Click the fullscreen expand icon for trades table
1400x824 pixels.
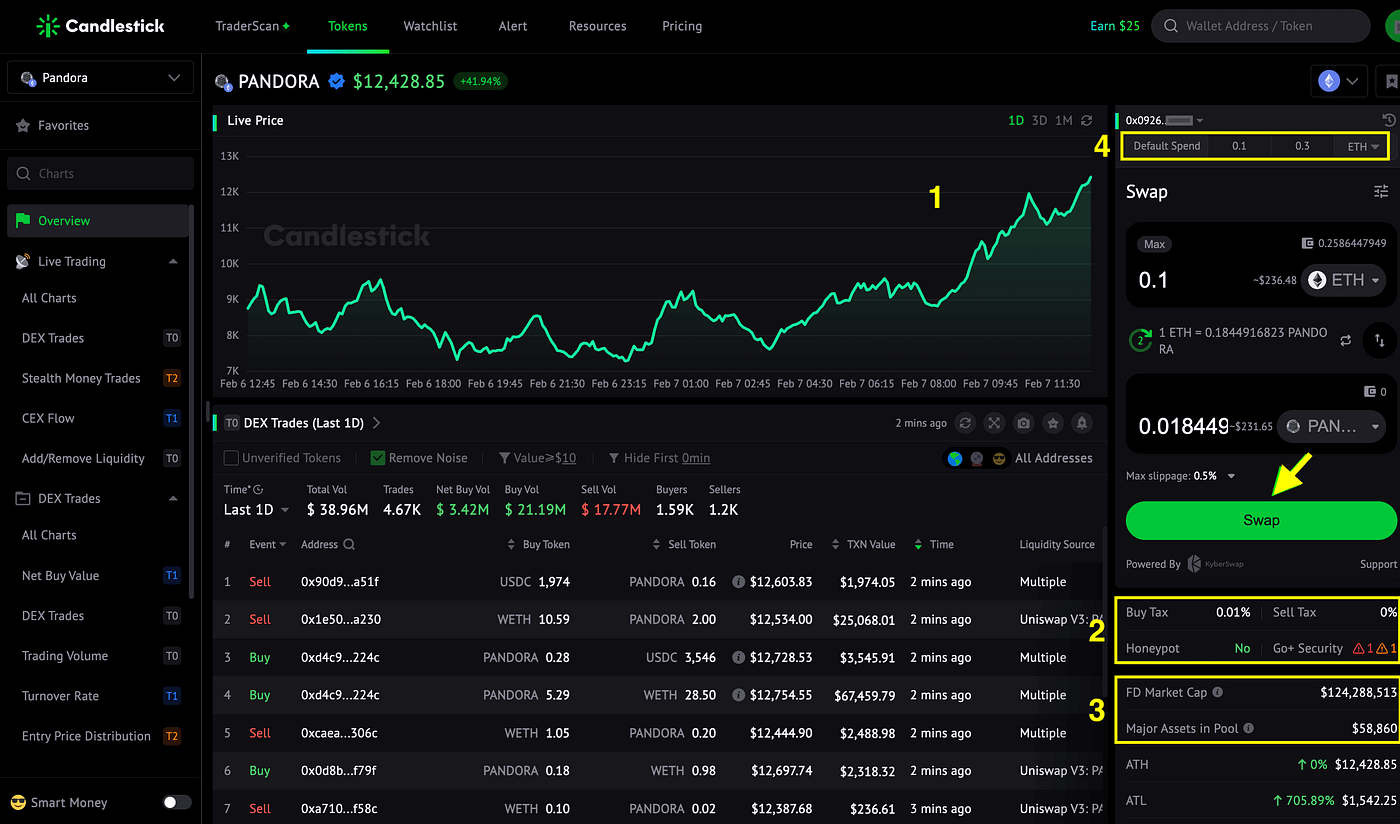[x=994, y=423]
